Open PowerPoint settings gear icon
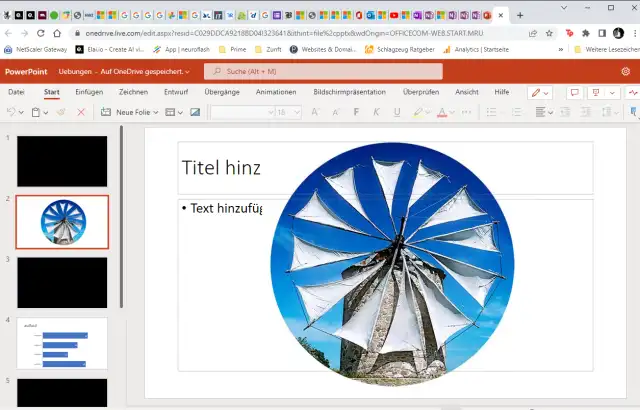Screen dimensions: 640x410 pos(626,71)
